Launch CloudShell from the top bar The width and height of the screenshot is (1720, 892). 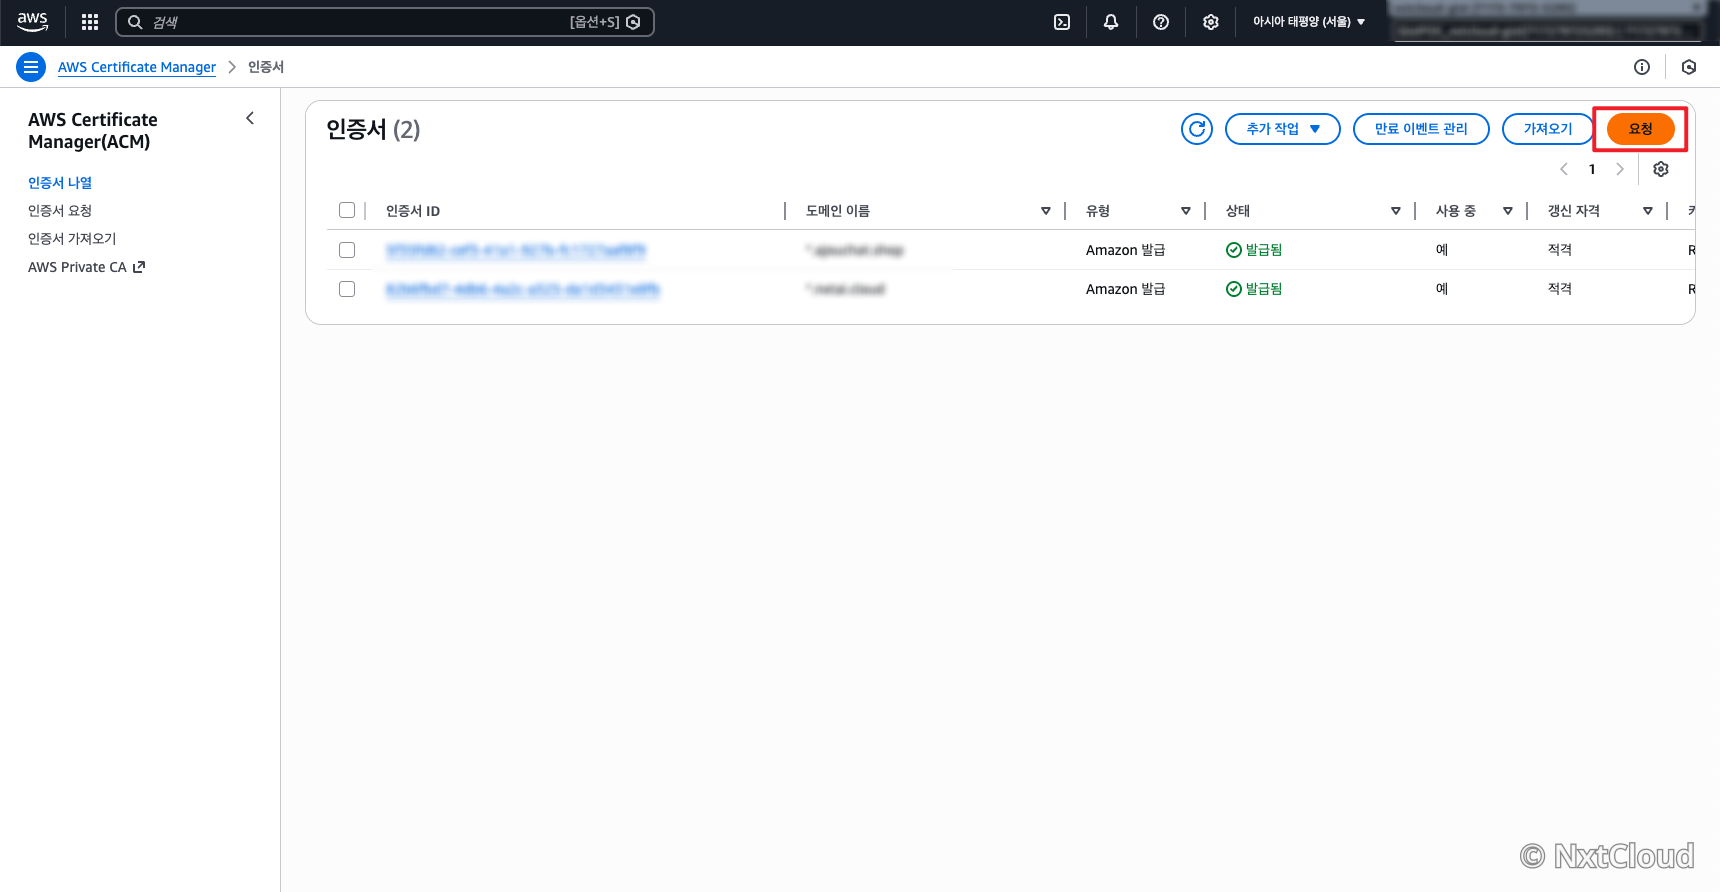pos(1062,22)
